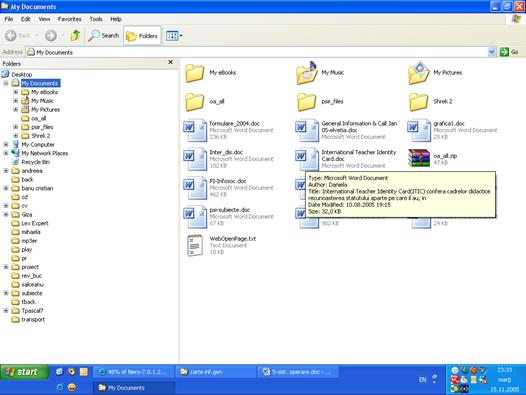Select the WebOpenPage.txt text file

(x=221, y=245)
